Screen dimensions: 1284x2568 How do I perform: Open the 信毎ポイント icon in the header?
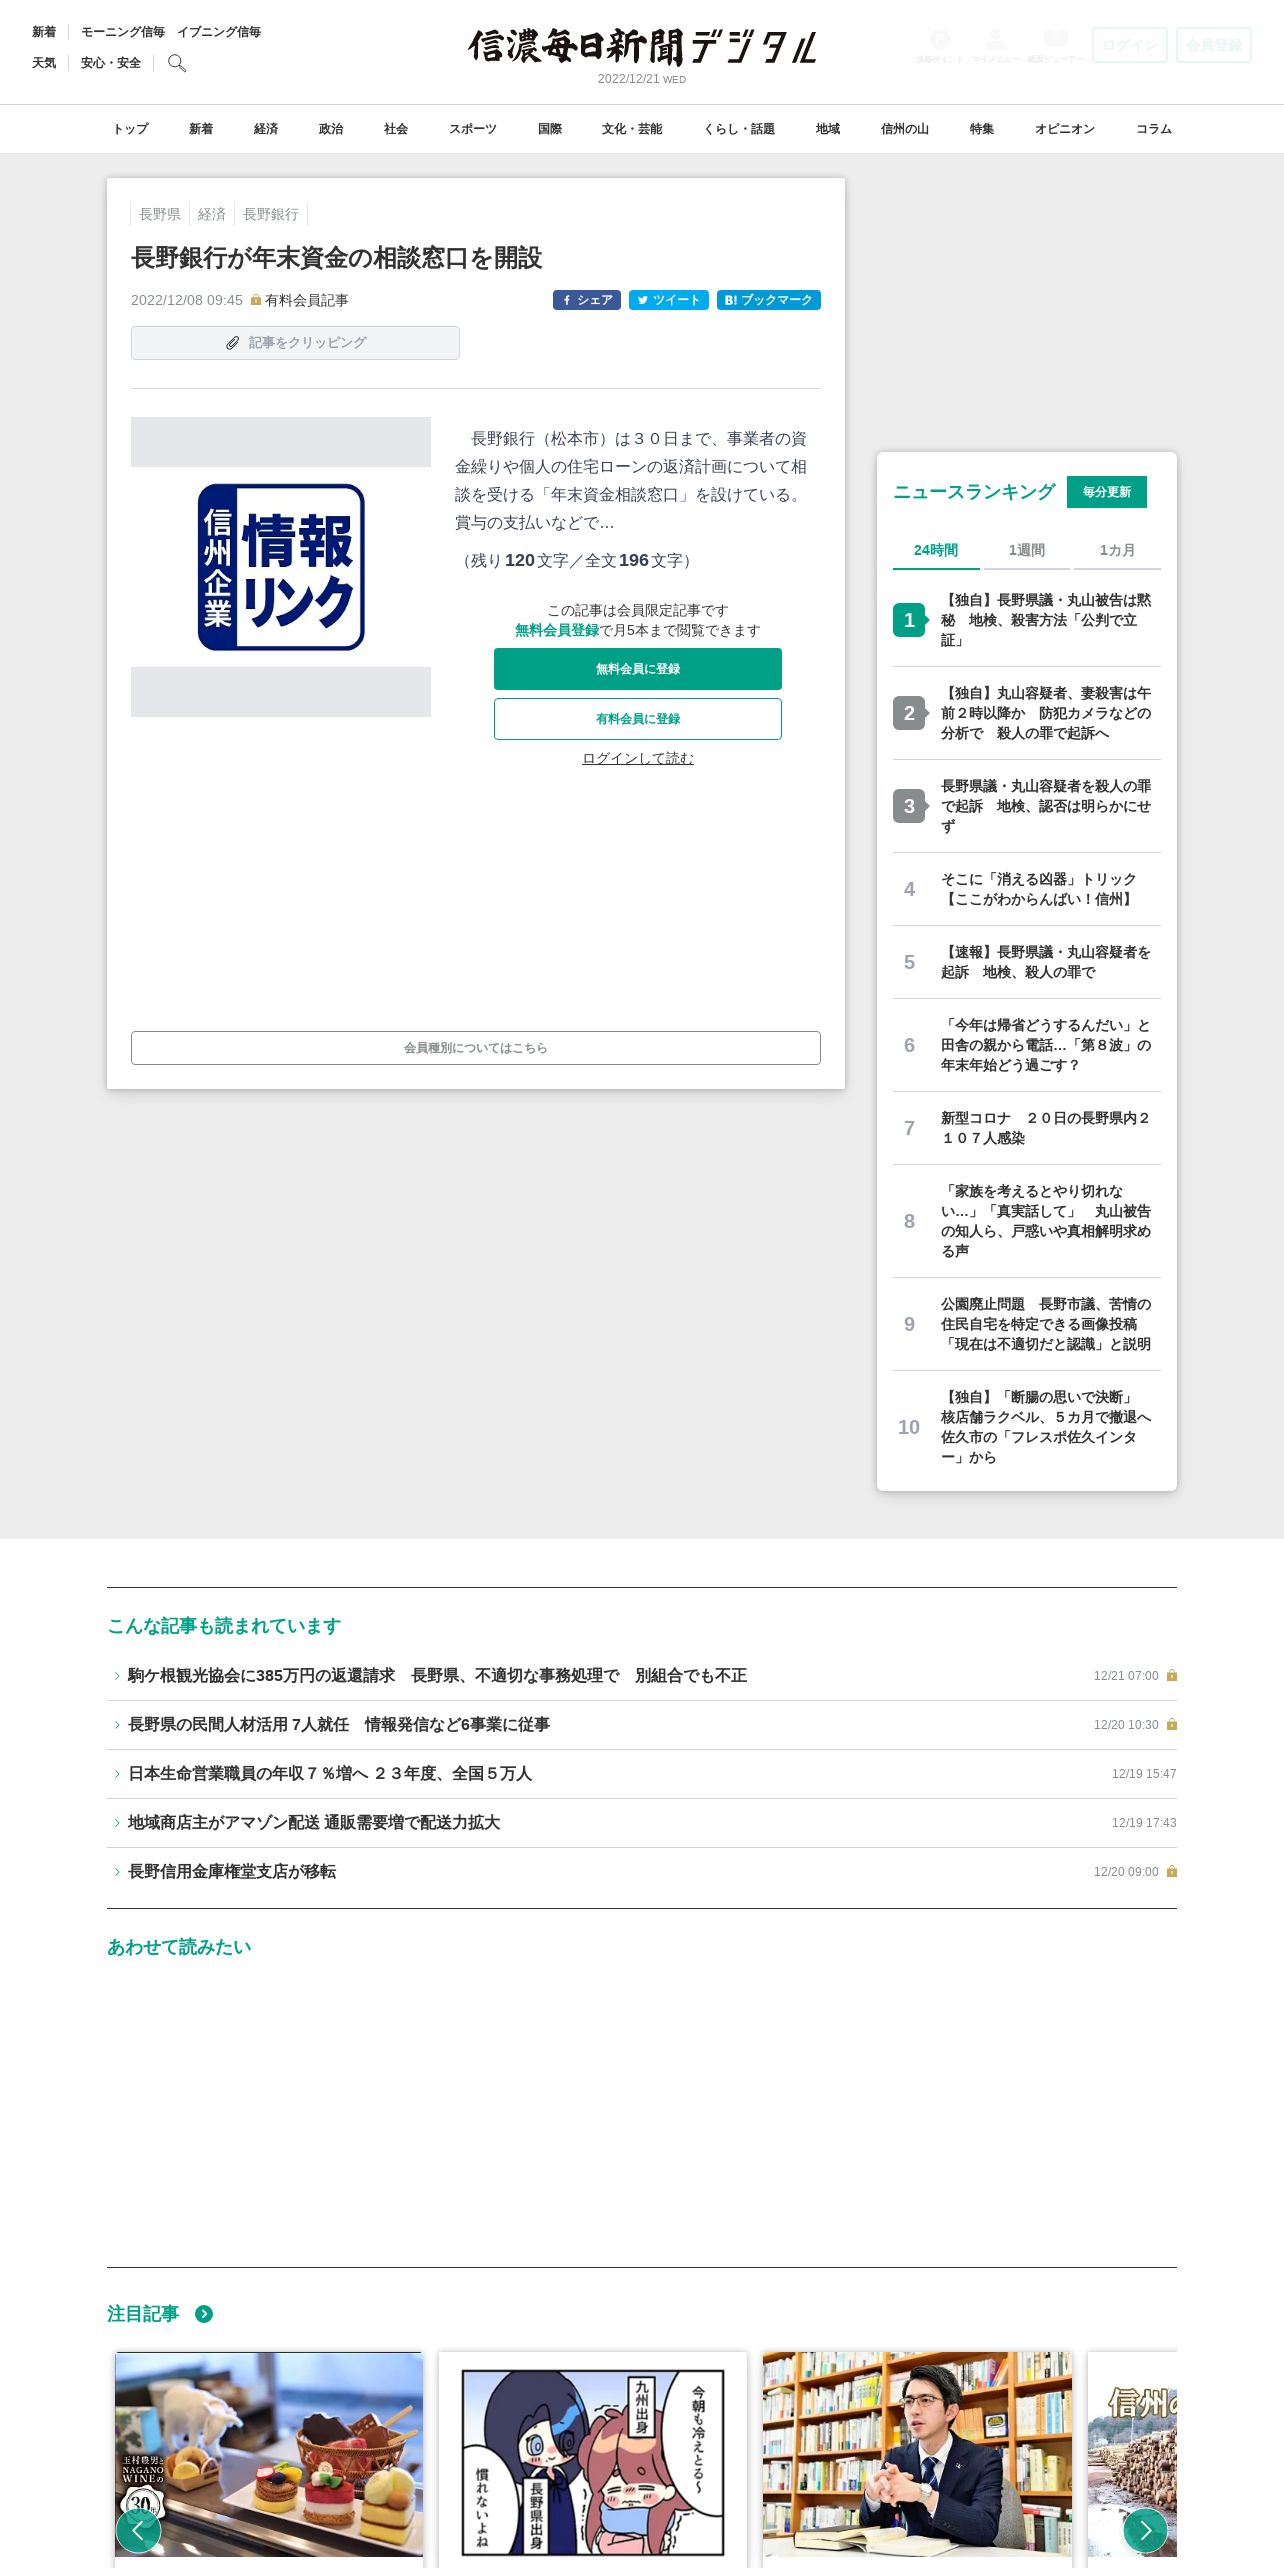point(939,45)
